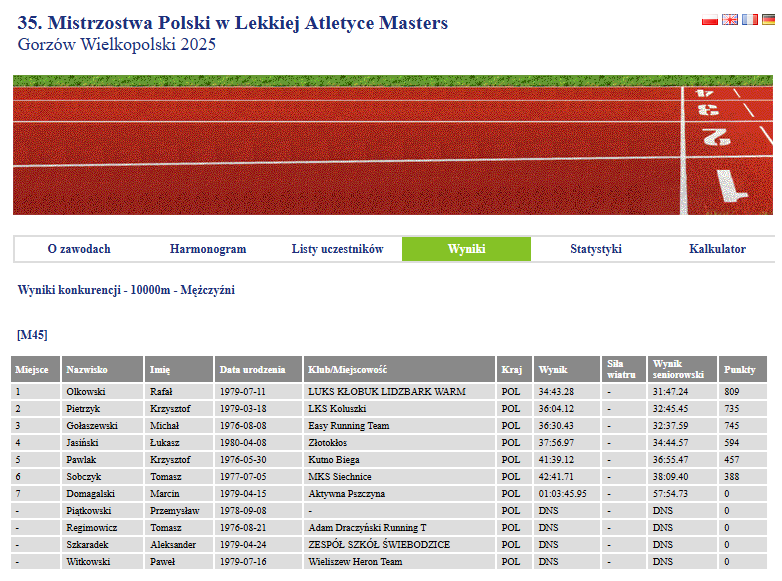Open Listy uczestników tab
Image resolution: width=782 pixels, height=581 pixels.
click(x=337, y=249)
